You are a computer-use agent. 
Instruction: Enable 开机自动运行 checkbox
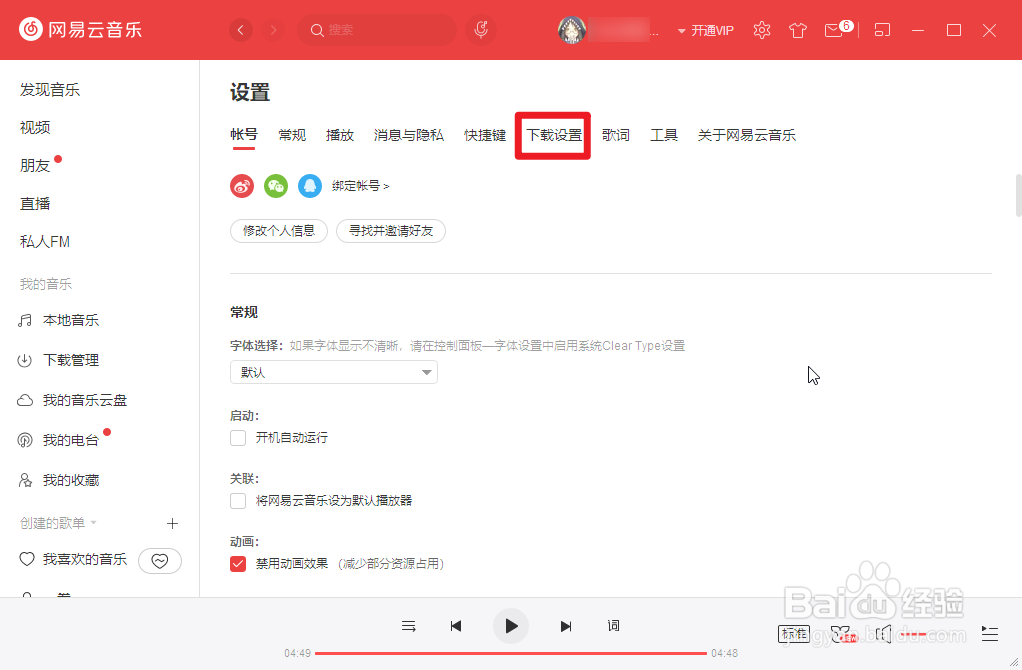click(x=238, y=437)
